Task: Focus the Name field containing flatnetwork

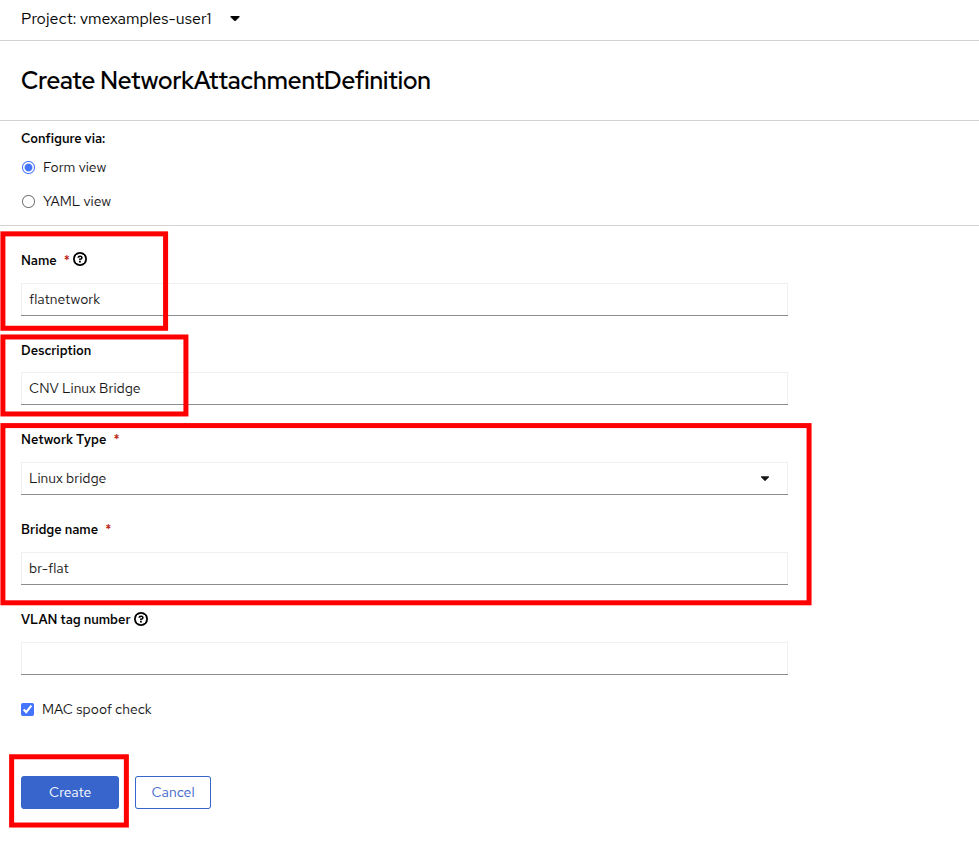Action: coord(404,299)
